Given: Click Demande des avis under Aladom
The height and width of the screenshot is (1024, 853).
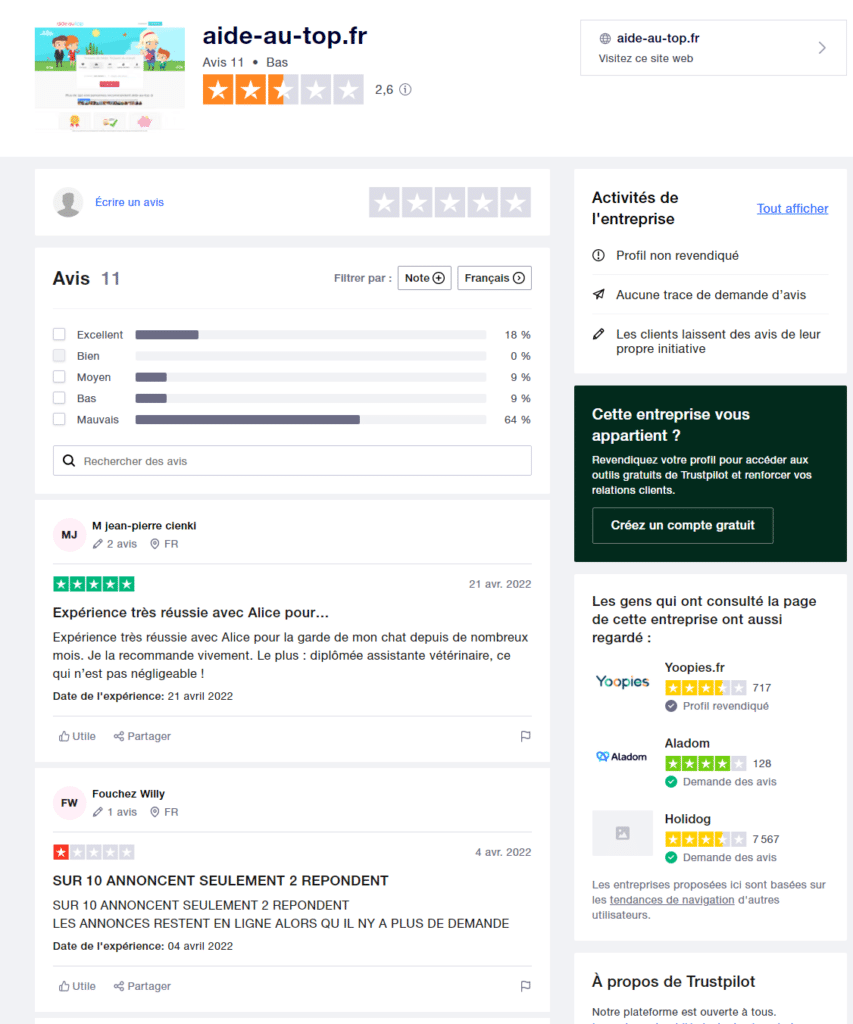Looking at the screenshot, I should (x=730, y=782).
